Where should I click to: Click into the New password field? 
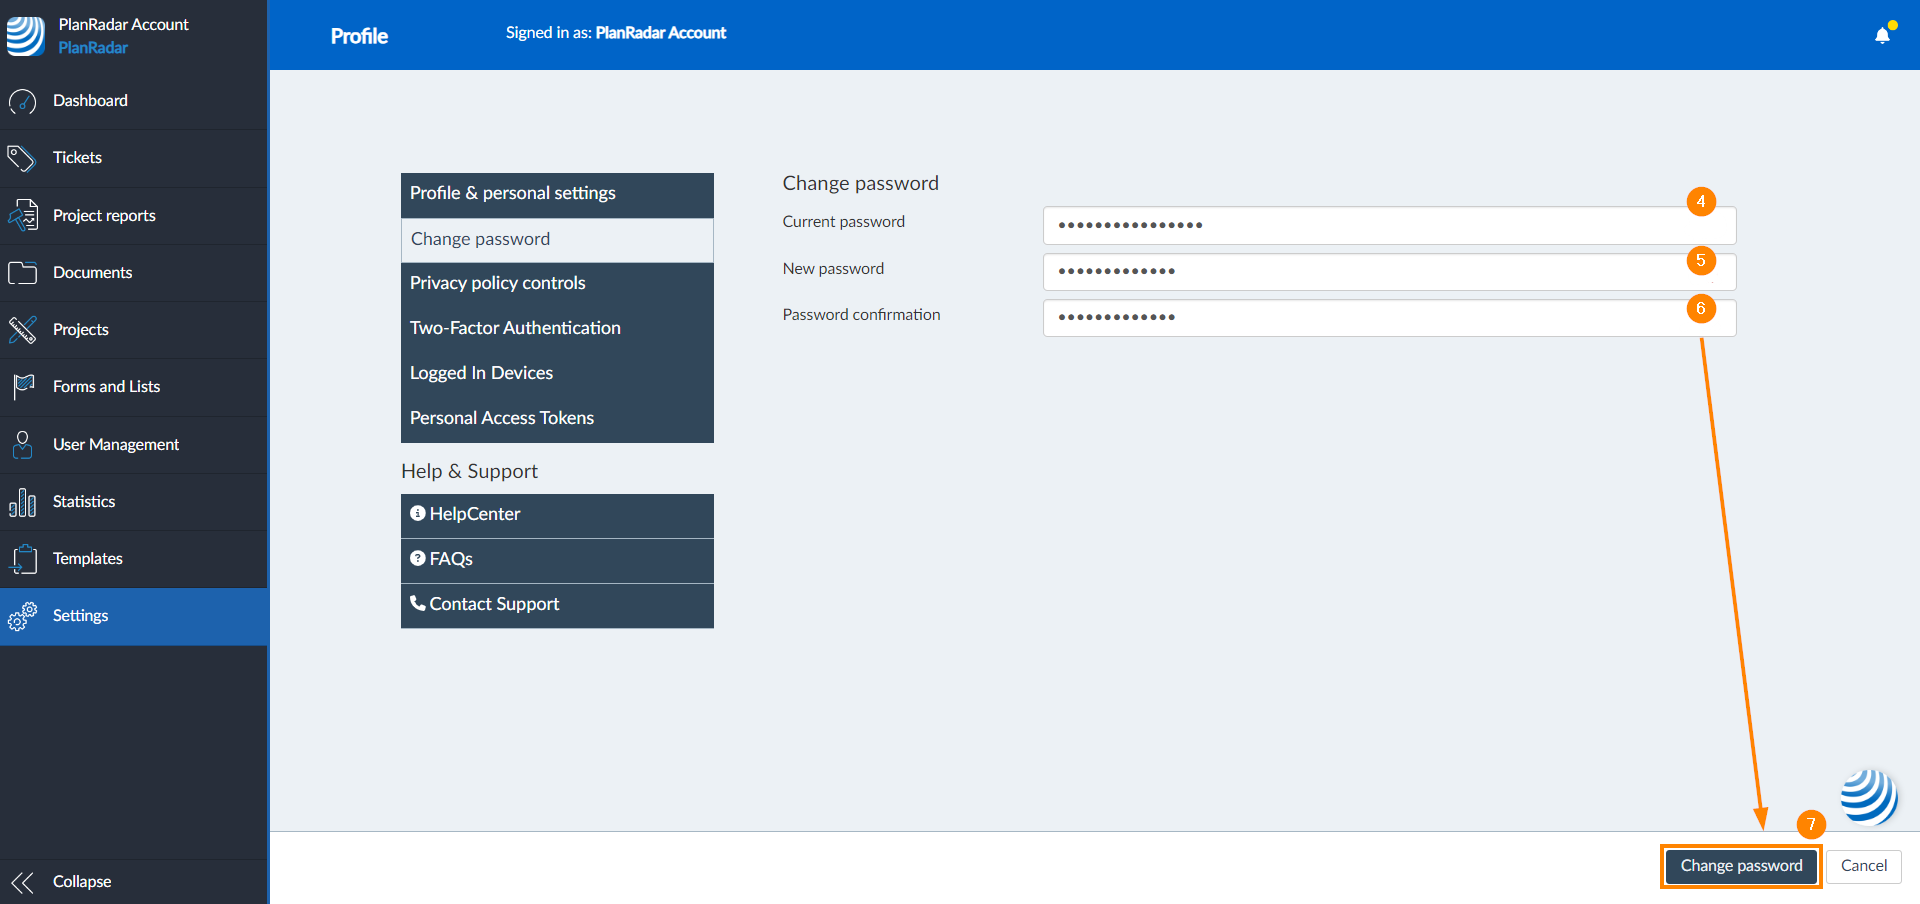[1389, 271]
